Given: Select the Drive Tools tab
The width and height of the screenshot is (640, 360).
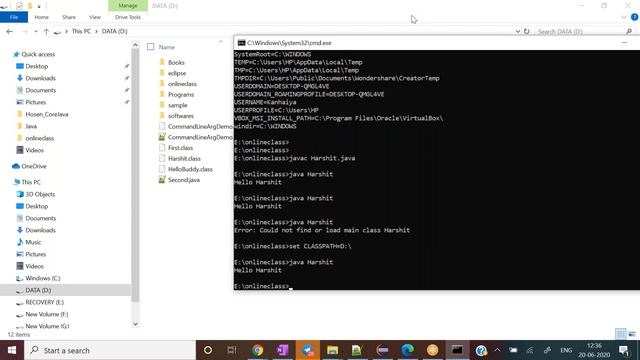Looking at the screenshot, I should 128,17.
